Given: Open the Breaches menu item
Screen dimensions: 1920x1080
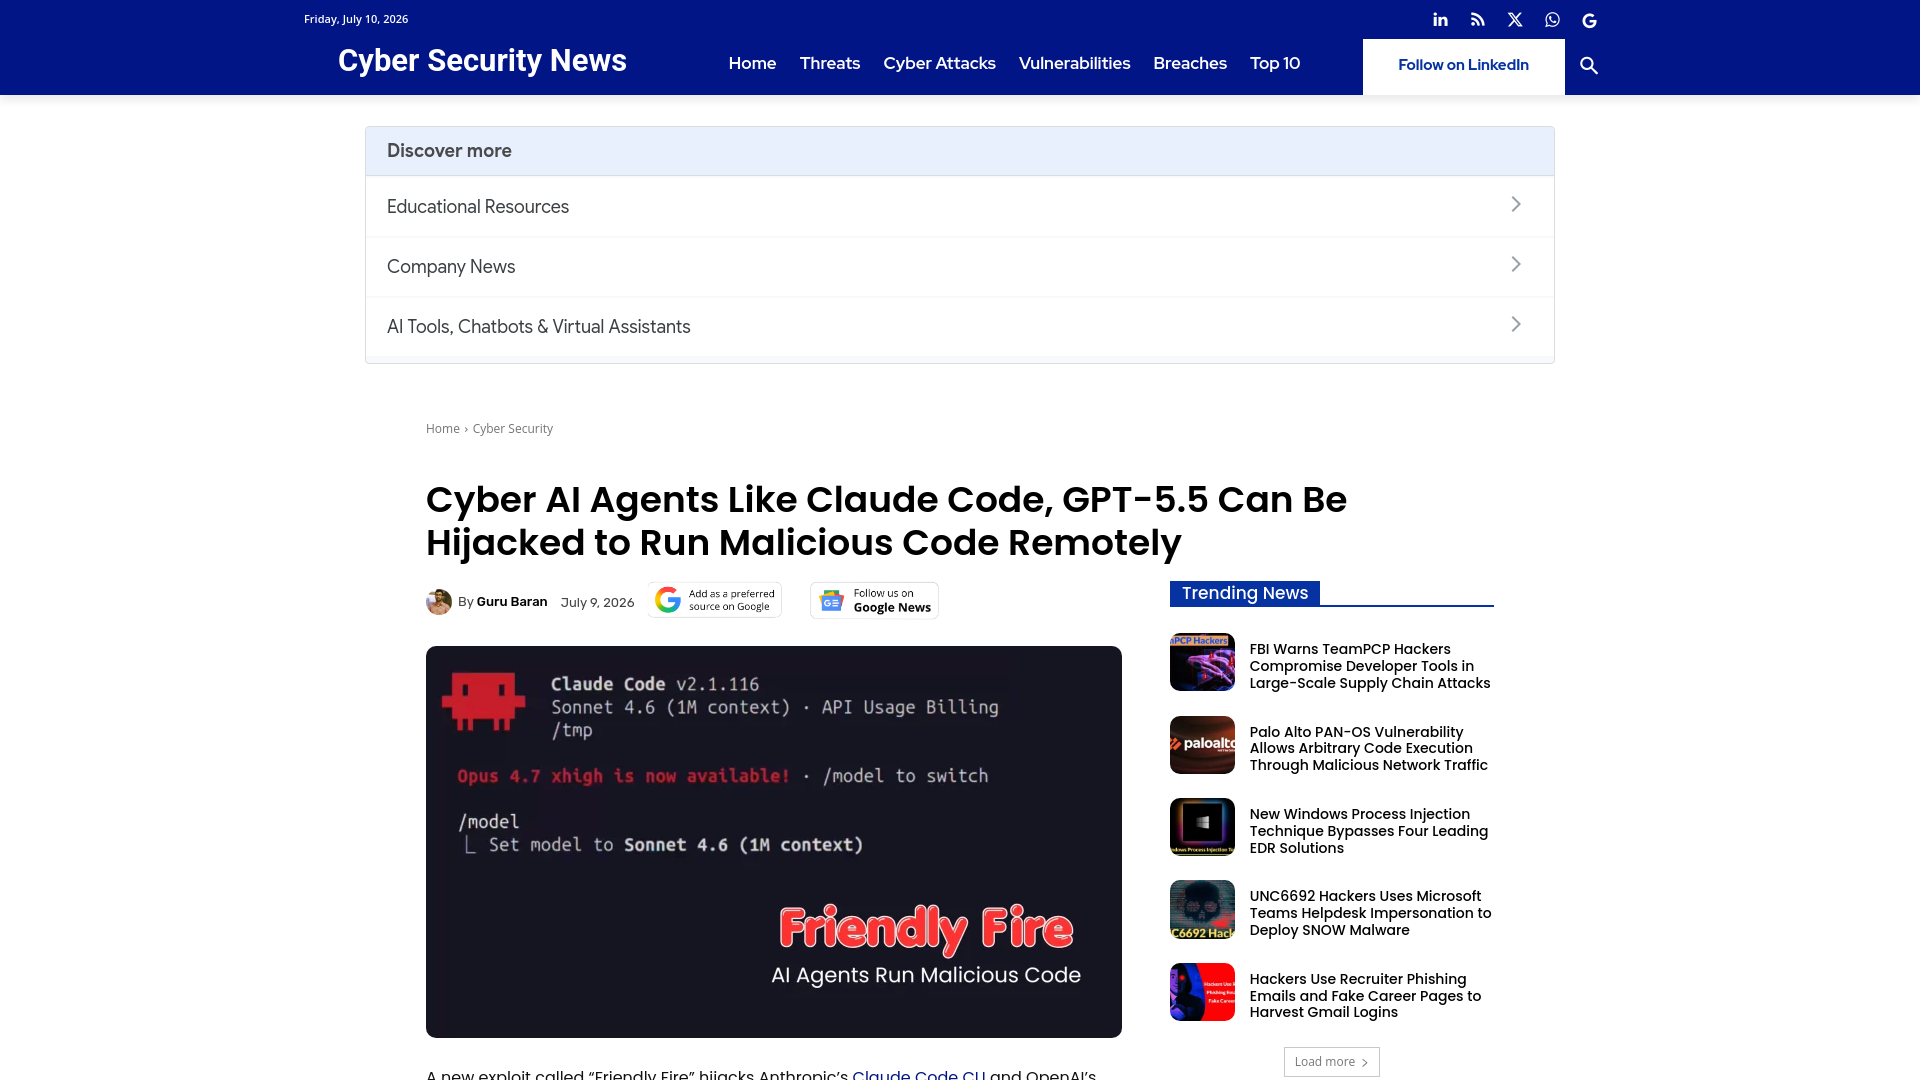Looking at the screenshot, I should (1190, 64).
